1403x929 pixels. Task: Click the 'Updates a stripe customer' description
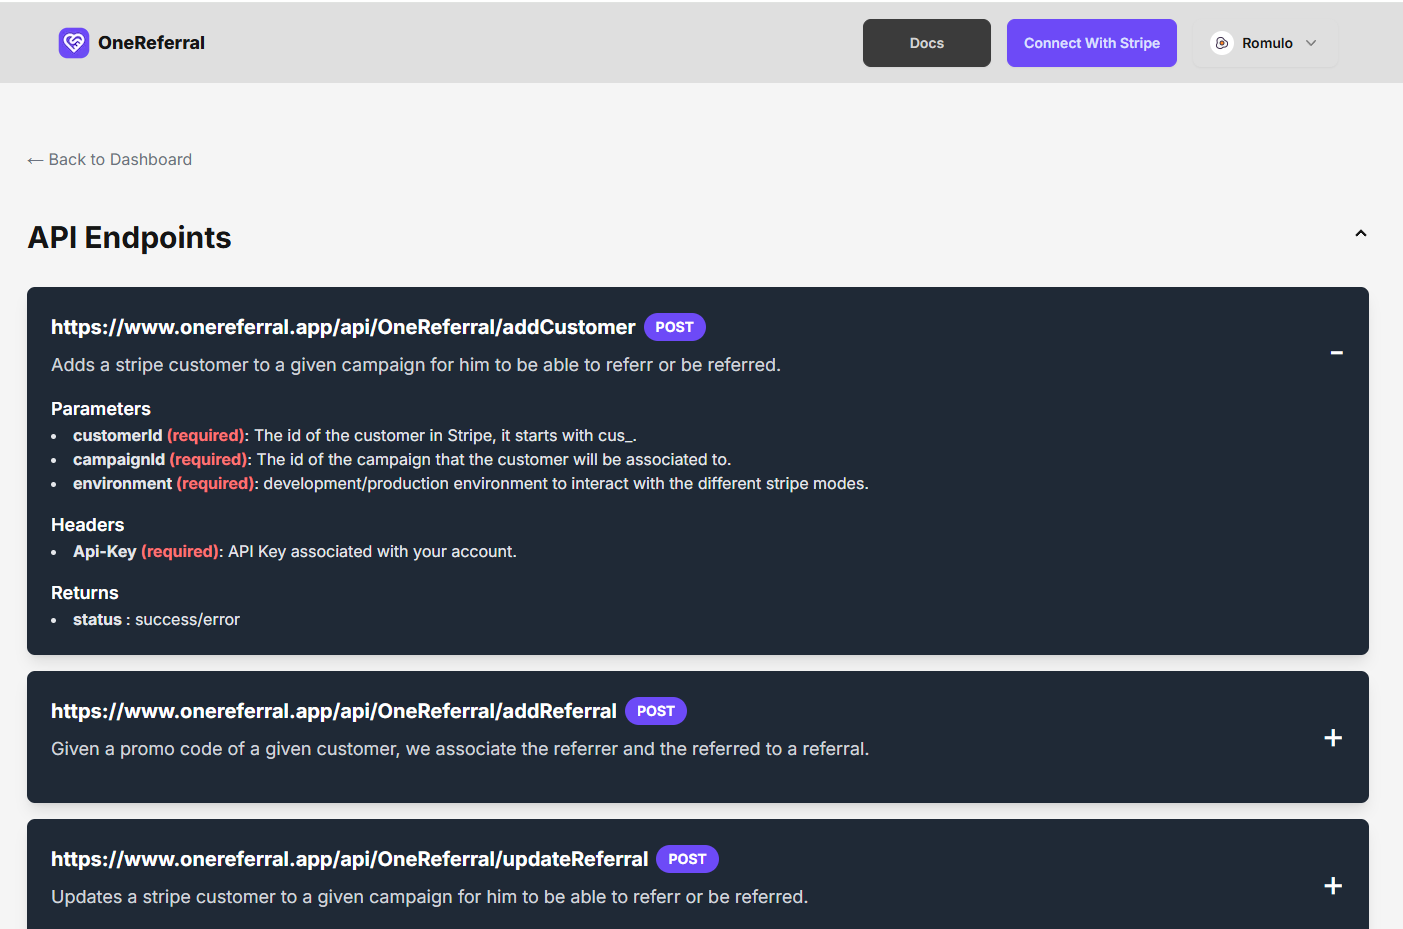point(430,897)
